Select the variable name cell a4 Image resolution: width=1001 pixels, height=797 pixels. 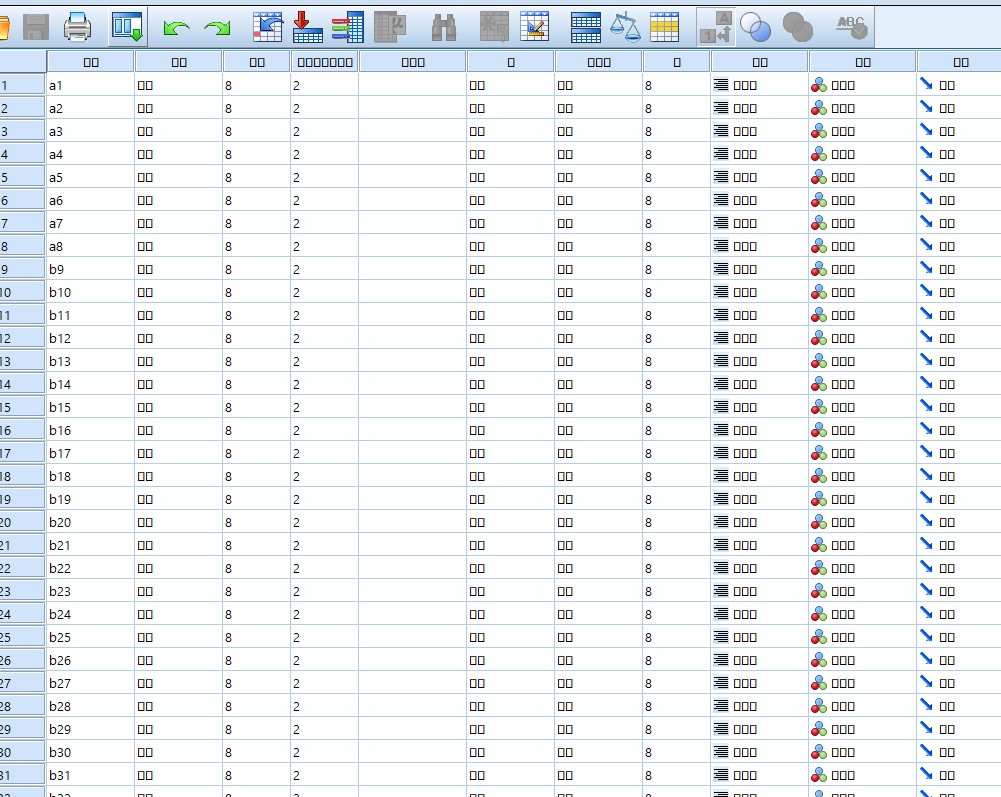point(90,155)
